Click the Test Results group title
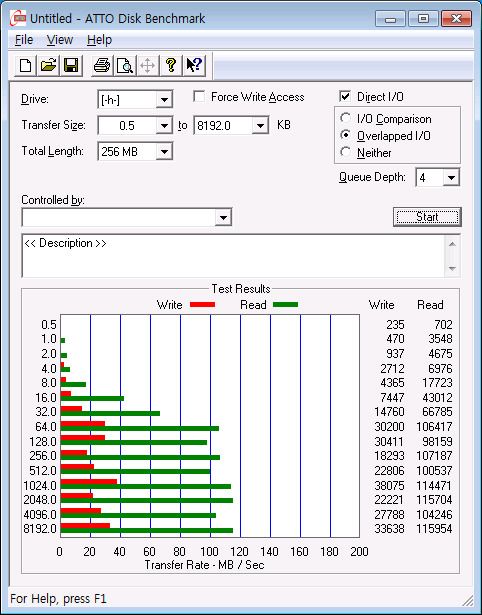 coord(241,289)
